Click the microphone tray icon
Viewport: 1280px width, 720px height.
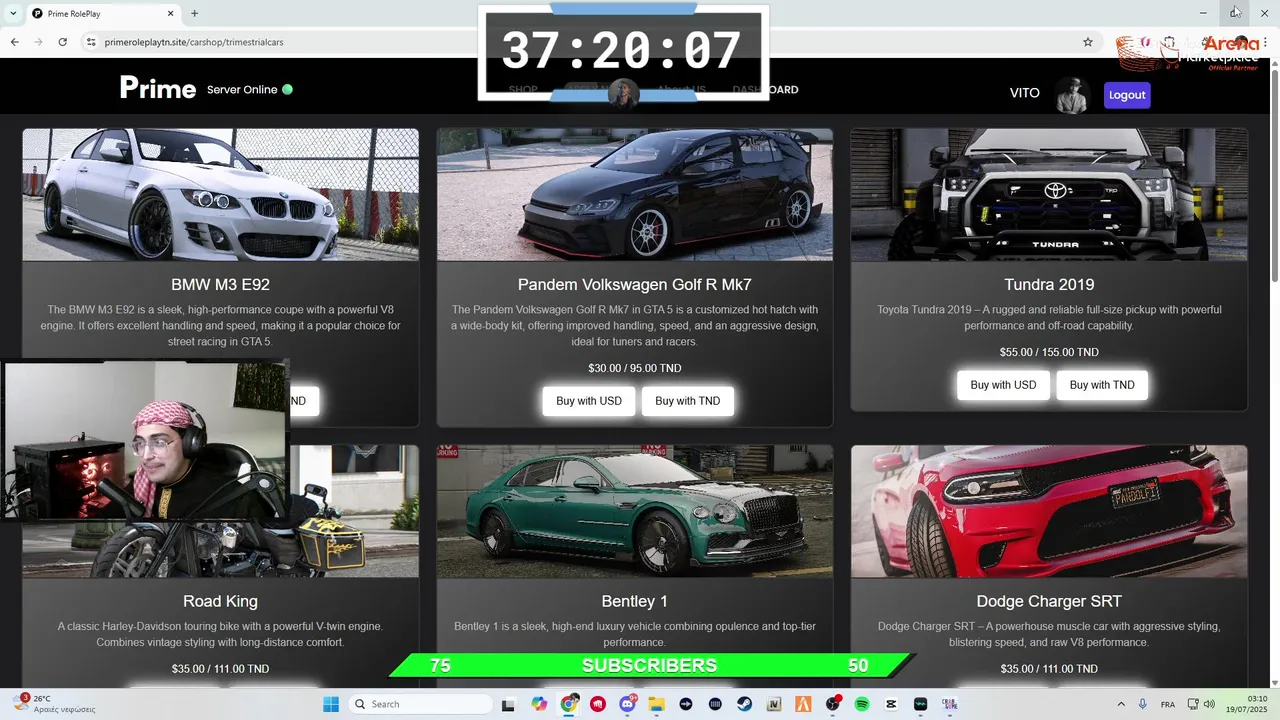[1142, 704]
